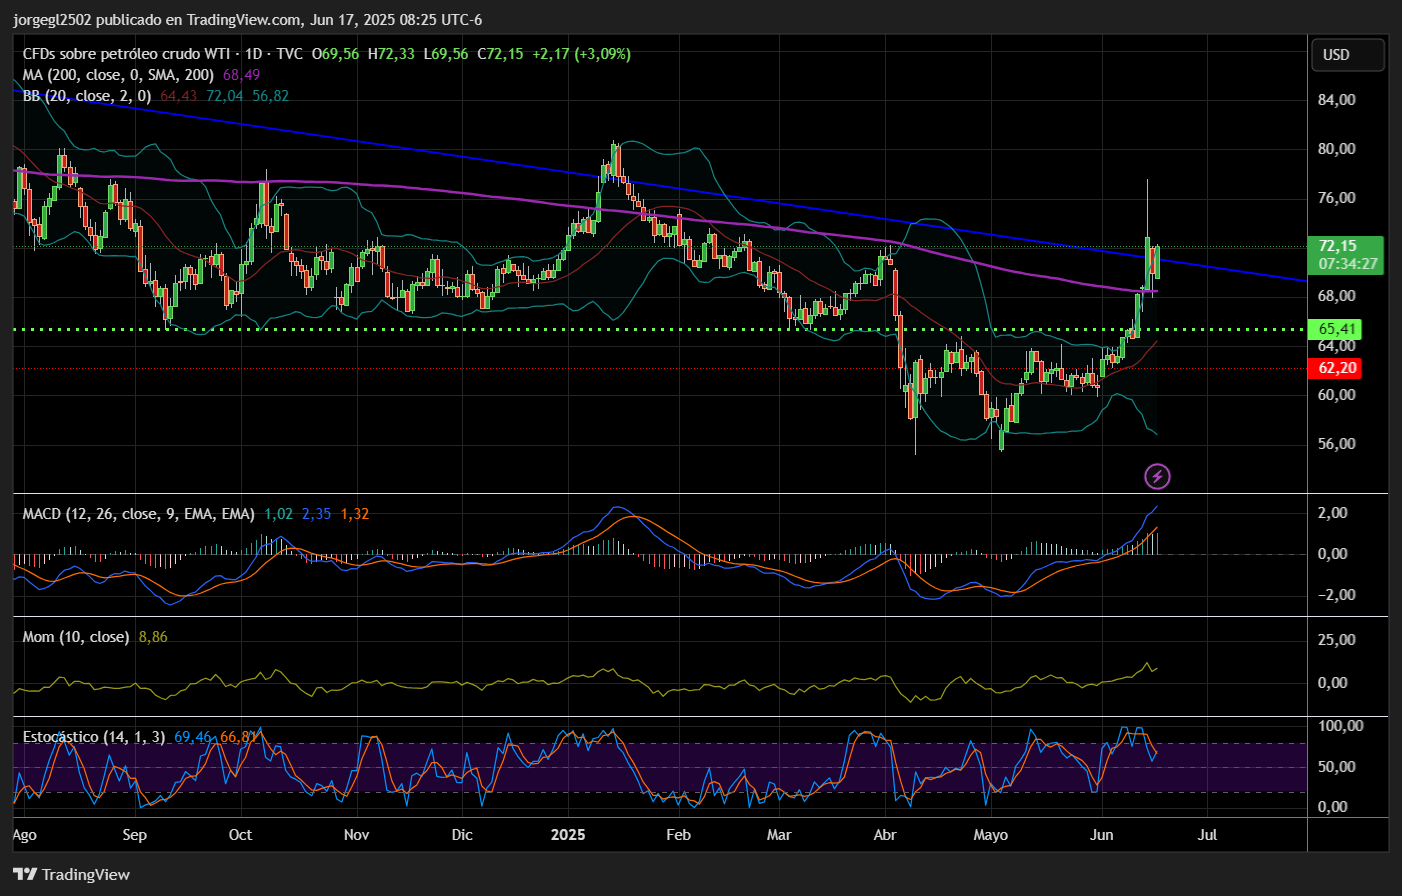Click the Feb label on time axis

coord(678,835)
